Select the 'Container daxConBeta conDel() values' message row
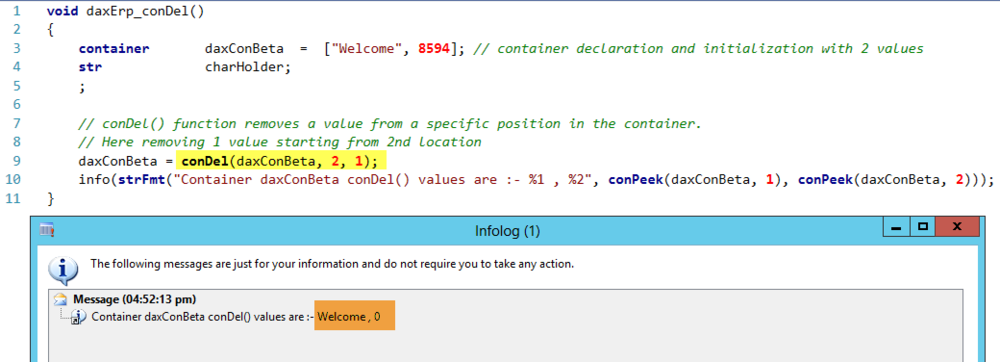 pos(235,316)
